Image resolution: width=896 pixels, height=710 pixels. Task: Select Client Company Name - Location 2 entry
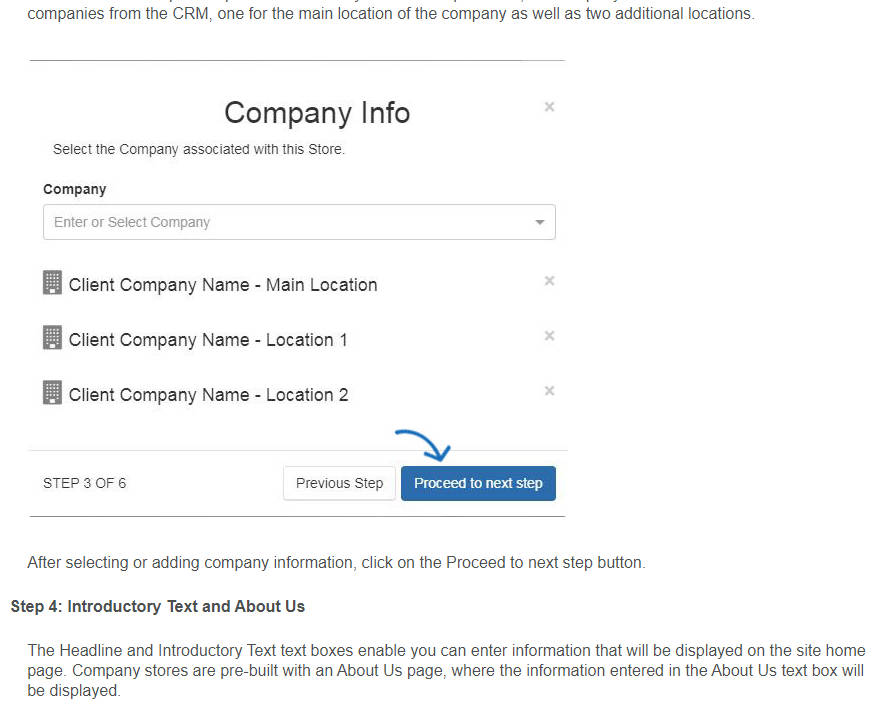pyautogui.click(x=209, y=395)
